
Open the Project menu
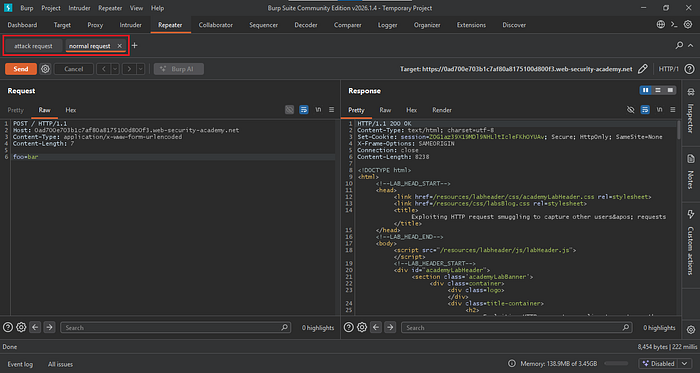(x=51, y=8)
